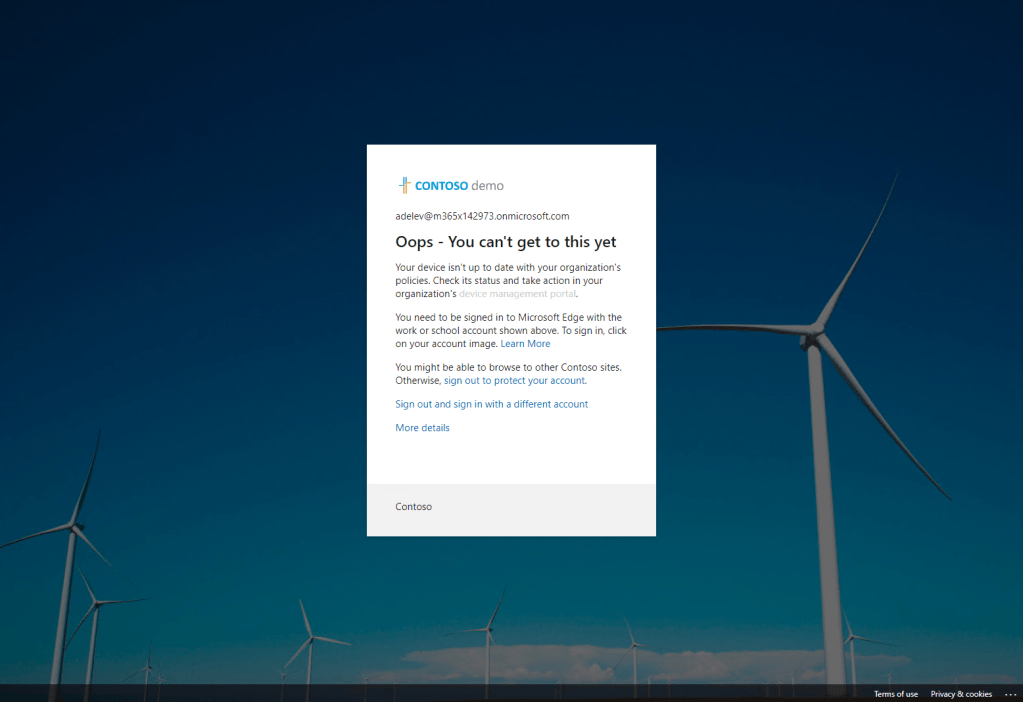Open the device management portal link
This screenshot has width=1023, height=702.
click(x=517, y=294)
